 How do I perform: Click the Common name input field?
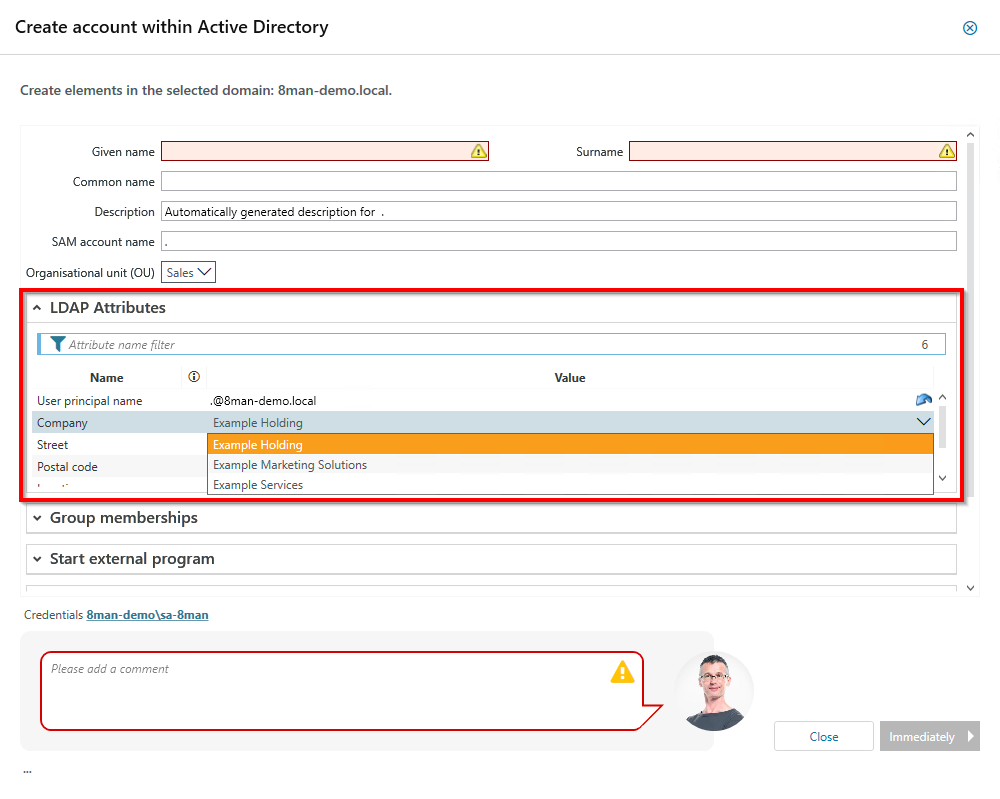(557, 181)
